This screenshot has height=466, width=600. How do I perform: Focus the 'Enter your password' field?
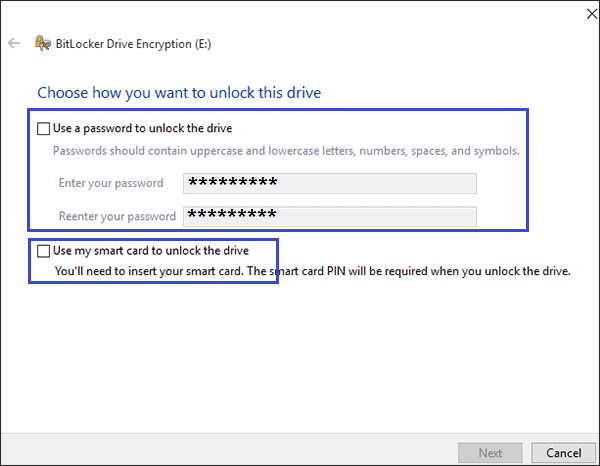[x=329, y=183]
